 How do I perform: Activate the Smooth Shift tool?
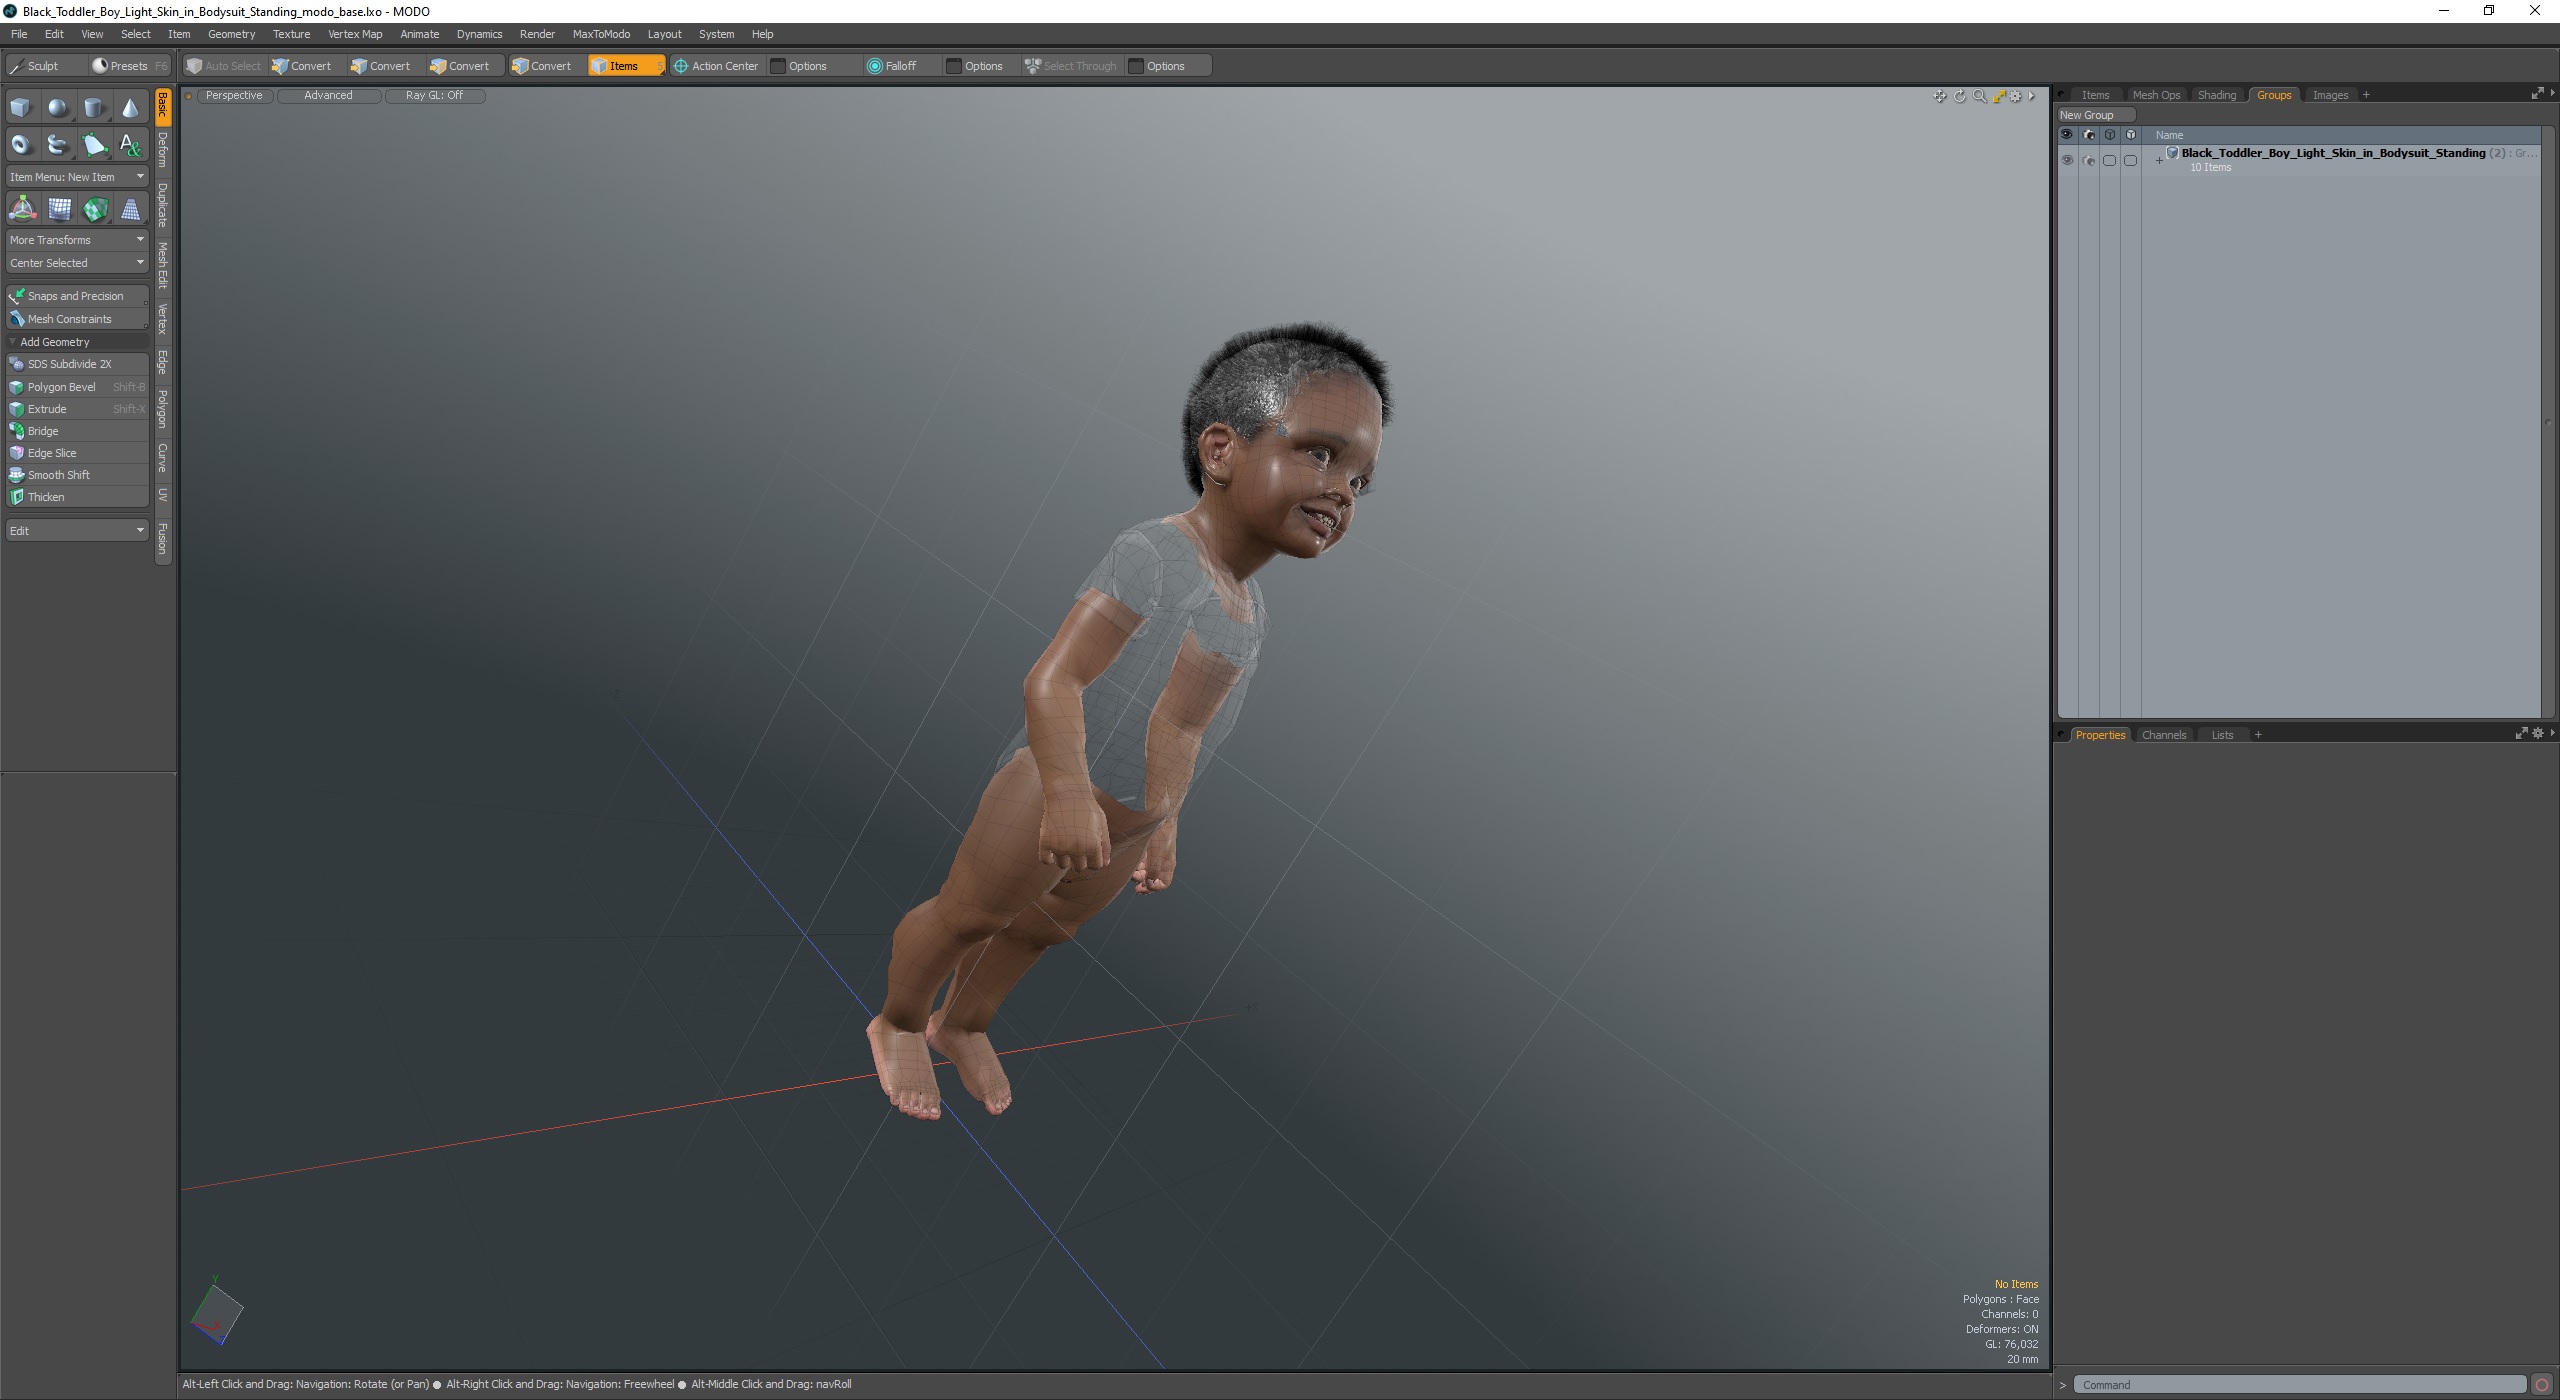pos(77,475)
